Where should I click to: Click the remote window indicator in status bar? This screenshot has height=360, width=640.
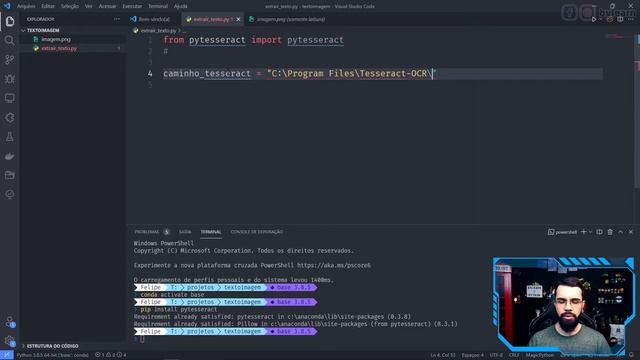tap(7, 355)
